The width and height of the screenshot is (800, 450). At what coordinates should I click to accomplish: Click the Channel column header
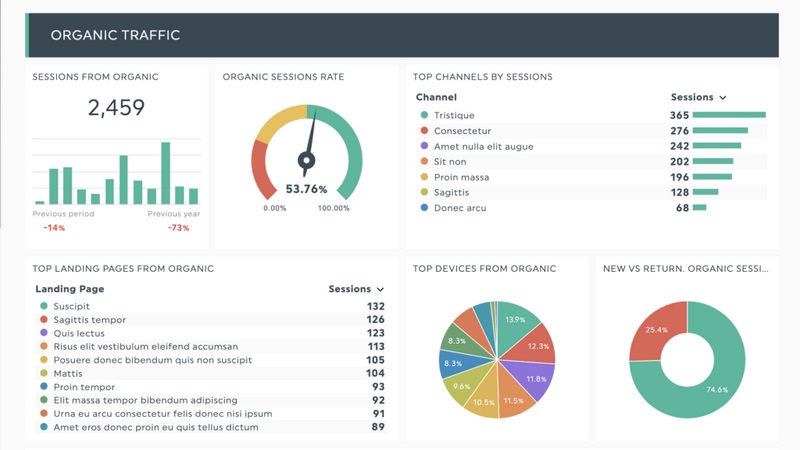click(x=436, y=97)
